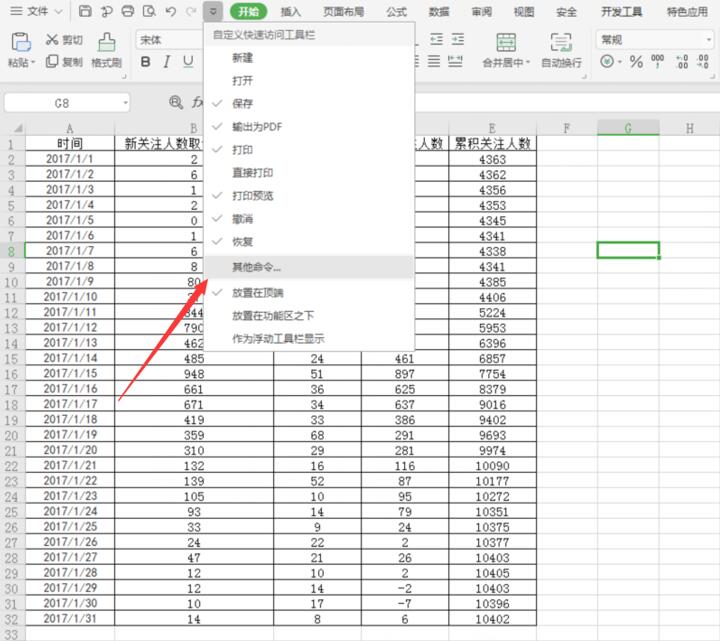Click the Print icon in quick access toolbar

[x=128, y=11]
